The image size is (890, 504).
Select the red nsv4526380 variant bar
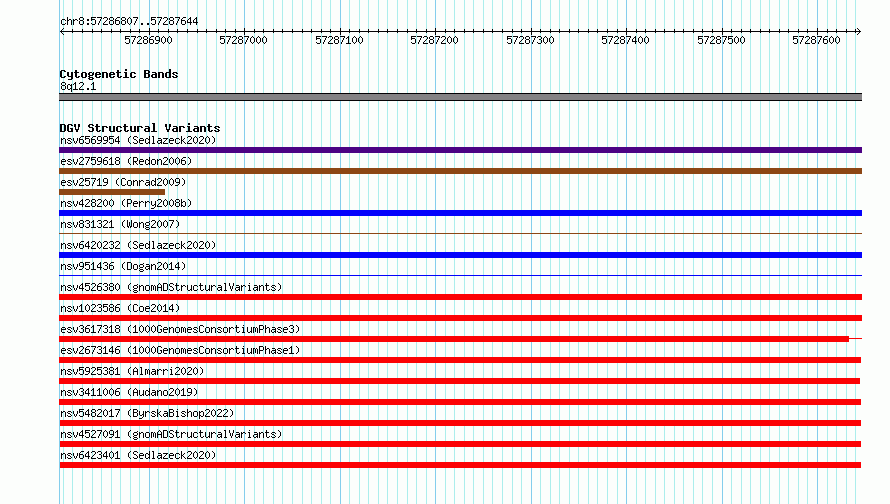pos(460,297)
